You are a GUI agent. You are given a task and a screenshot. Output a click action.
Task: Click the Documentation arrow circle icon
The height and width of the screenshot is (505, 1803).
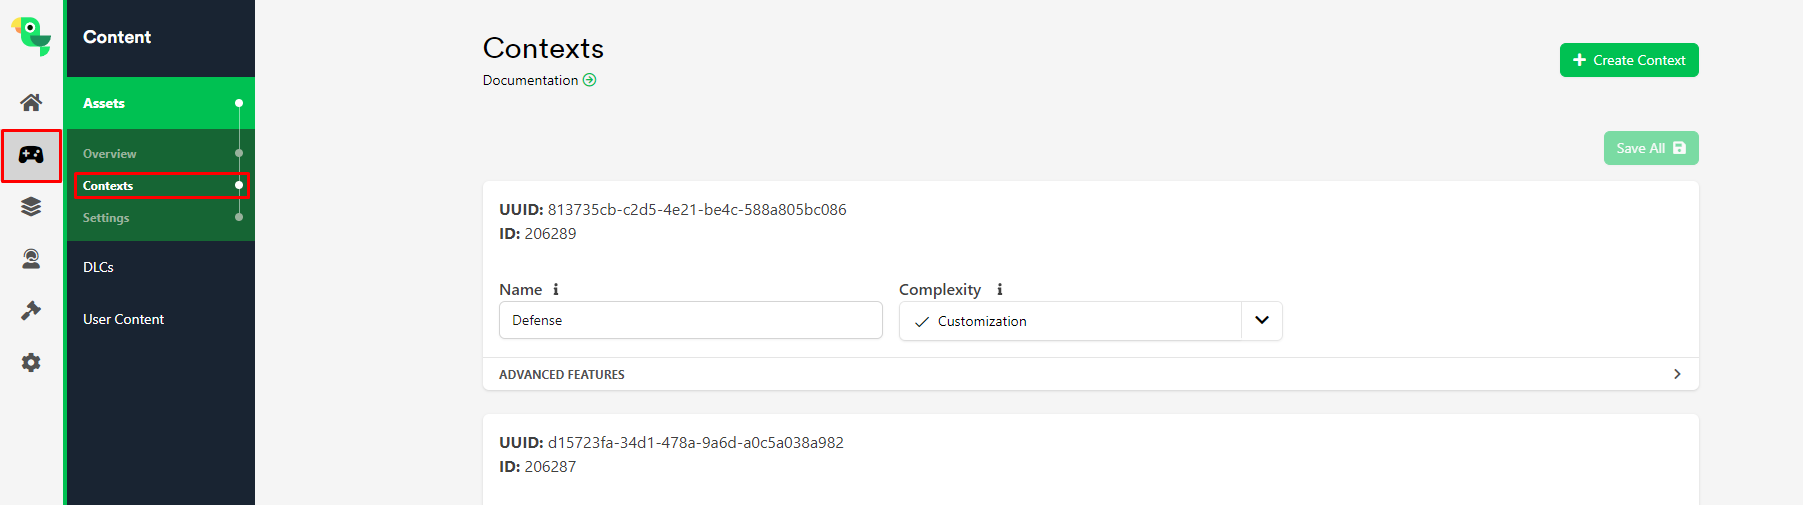click(590, 80)
